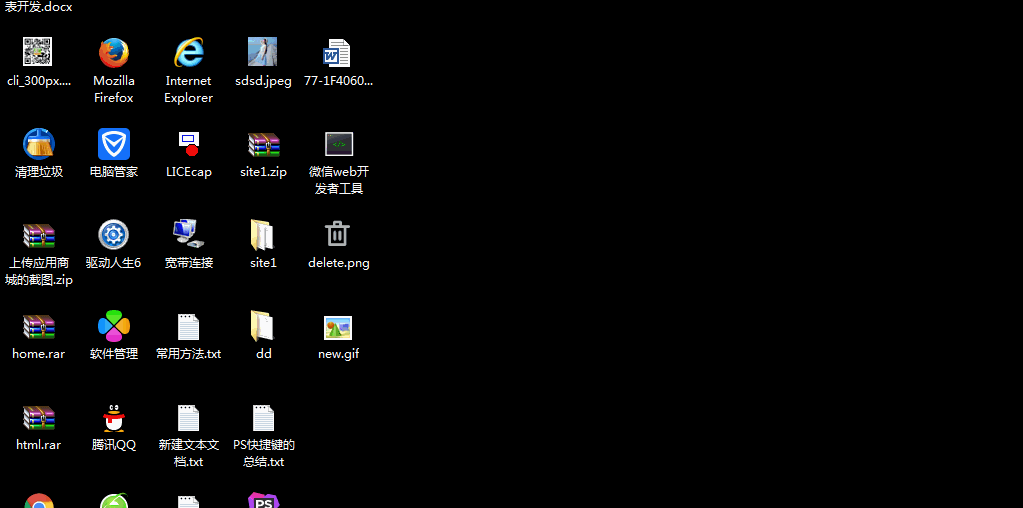Select 新建文本文档.txt file

pos(189,418)
